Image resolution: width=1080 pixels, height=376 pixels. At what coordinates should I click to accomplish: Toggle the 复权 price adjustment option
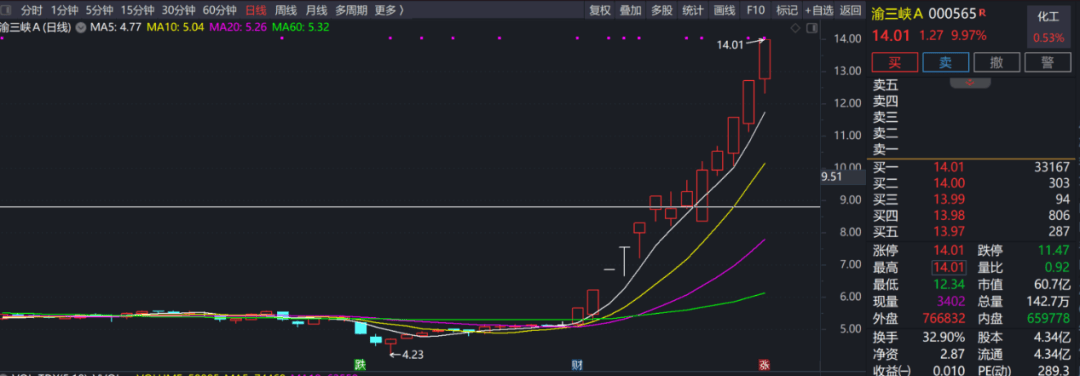tap(599, 10)
